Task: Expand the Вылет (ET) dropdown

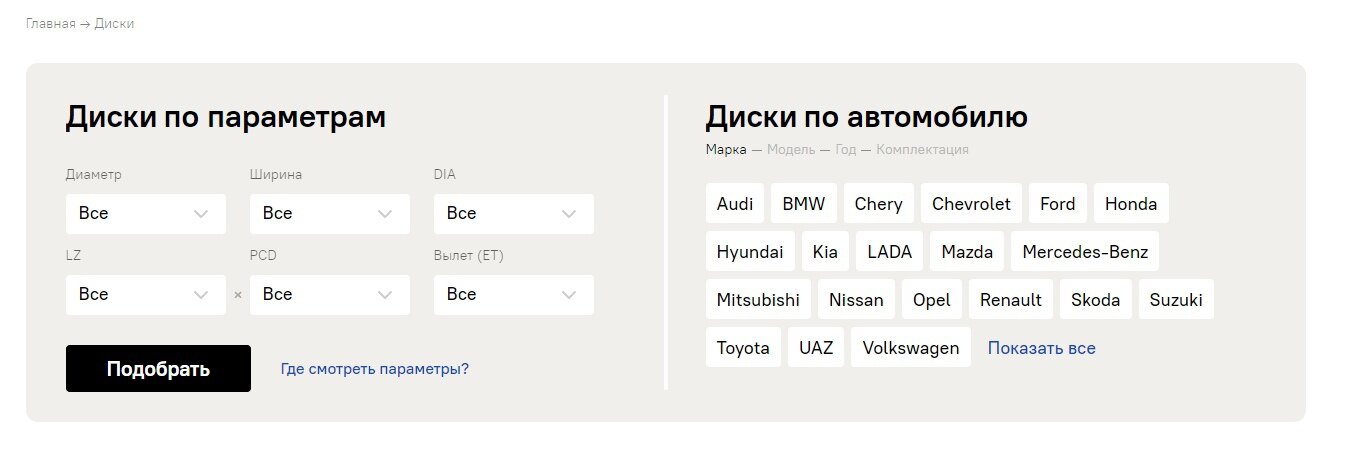Action: (x=513, y=295)
